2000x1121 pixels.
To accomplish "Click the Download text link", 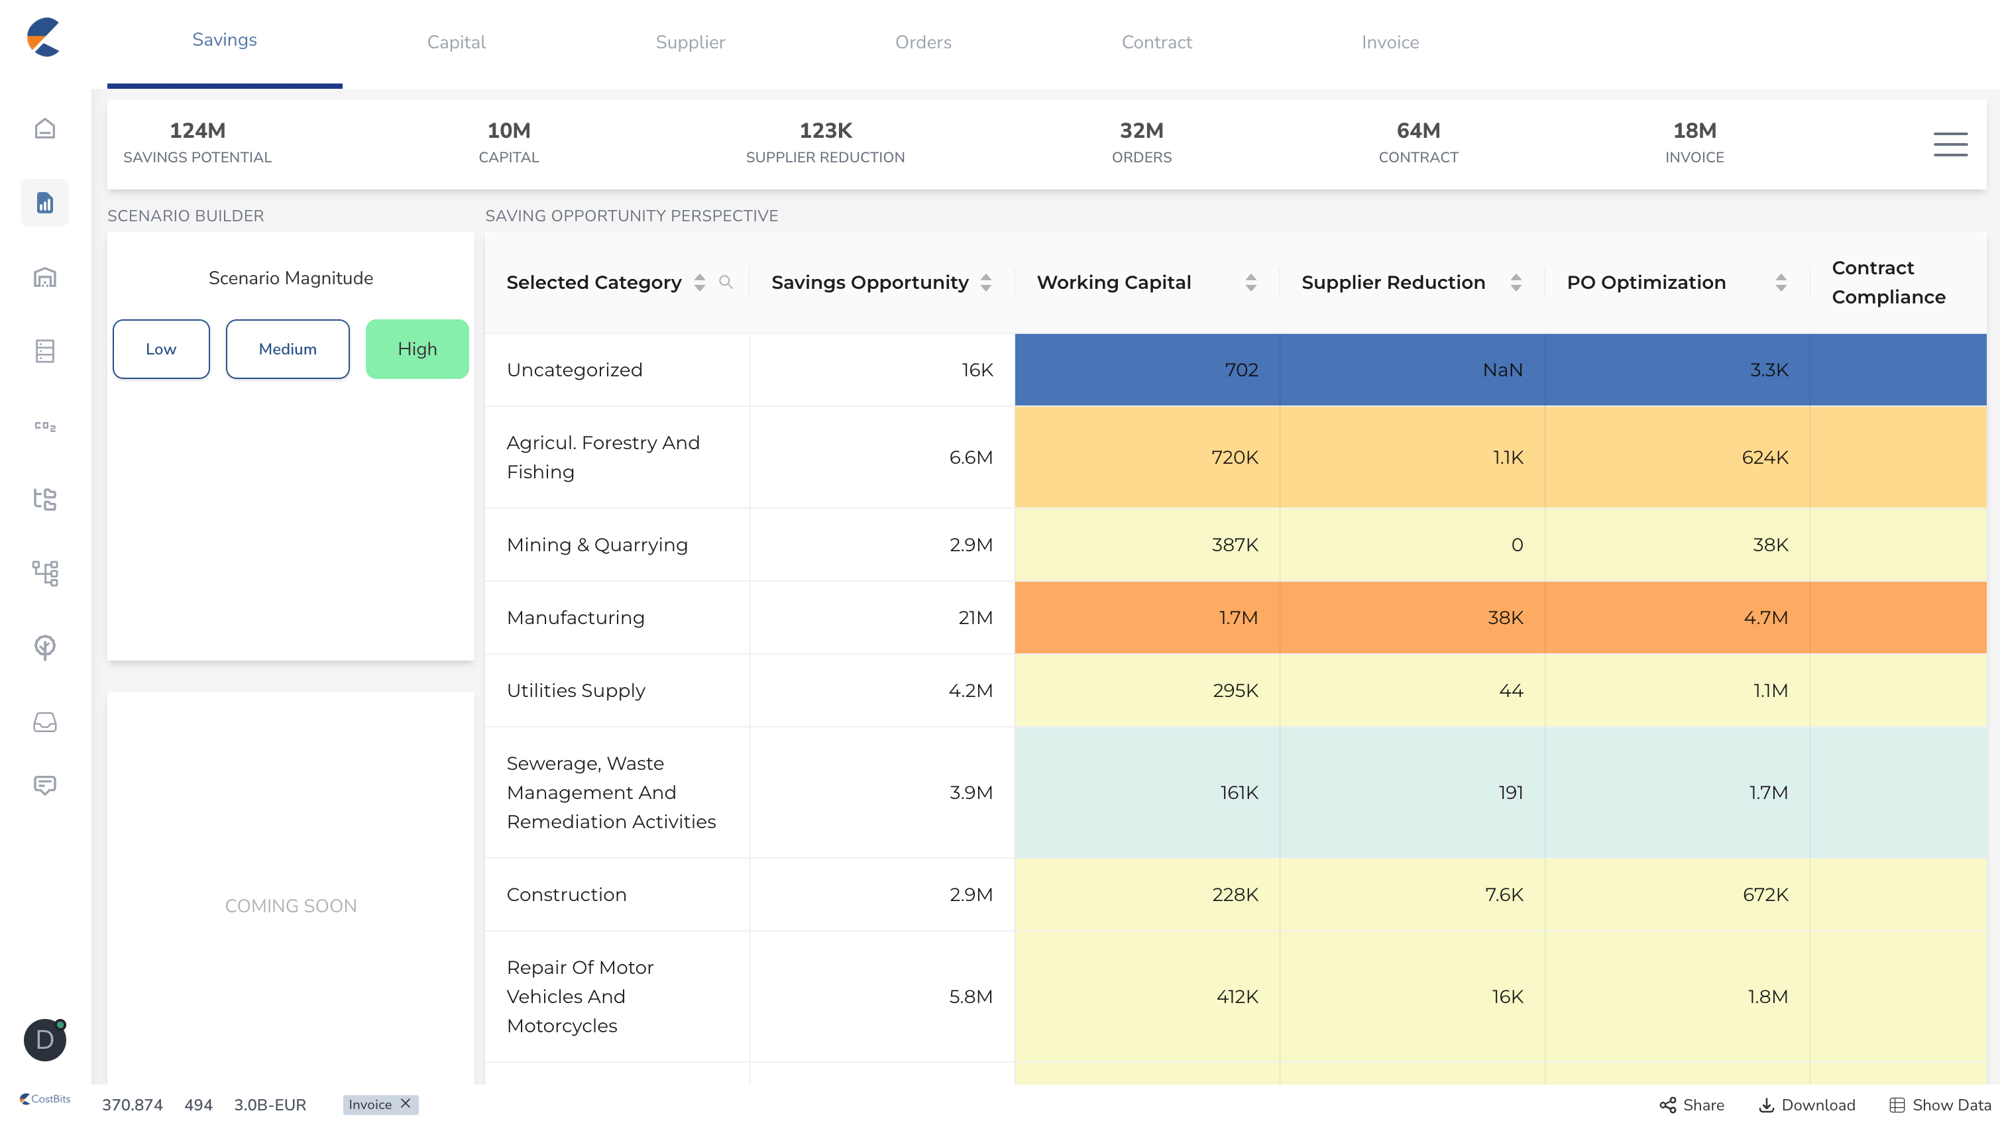I will (1818, 1105).
